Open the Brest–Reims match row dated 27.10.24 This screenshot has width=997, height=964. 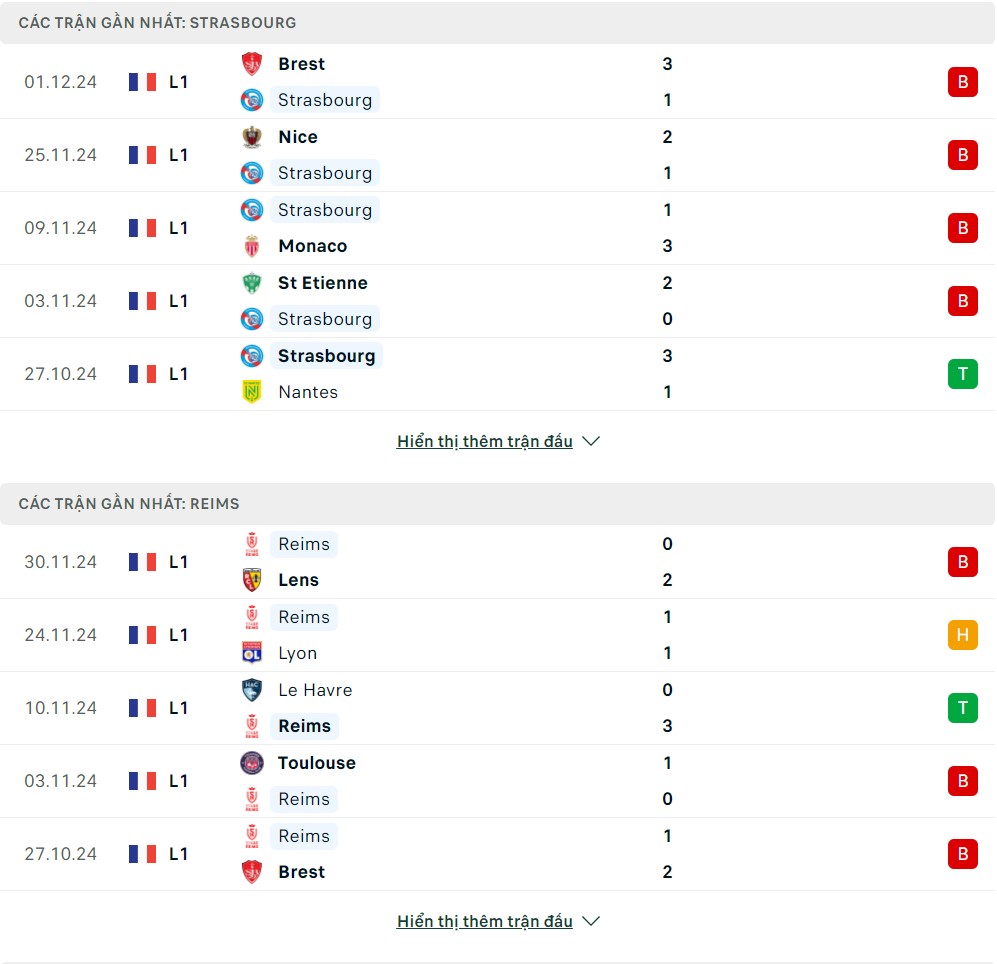pos(500,854)
